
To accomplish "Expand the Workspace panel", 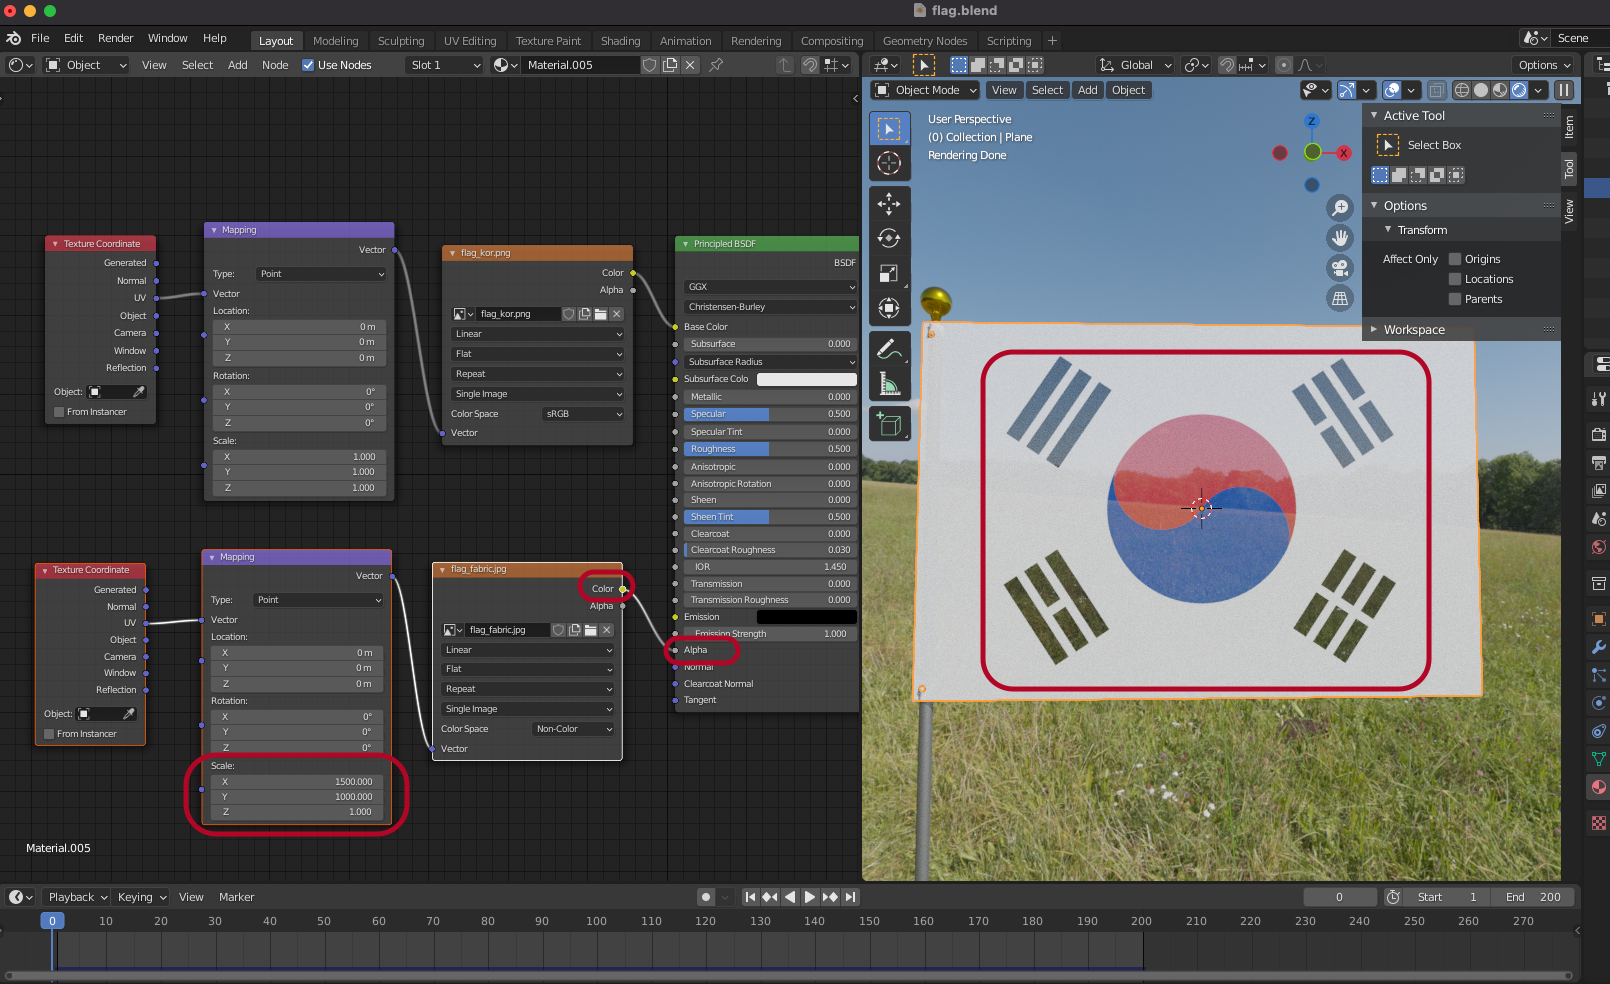I will 1414,329.
